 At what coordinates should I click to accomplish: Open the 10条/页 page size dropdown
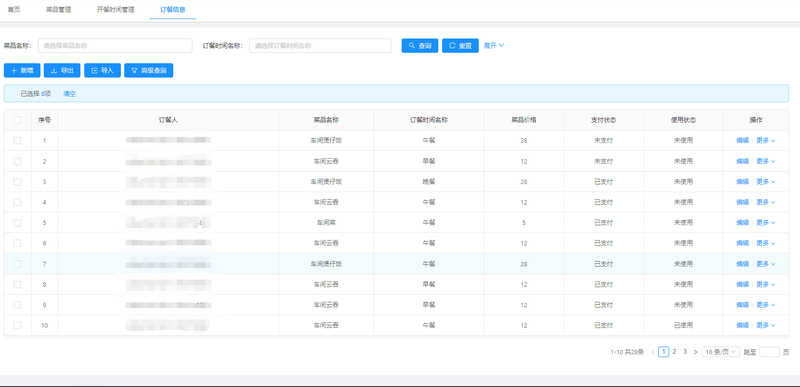pyautogui.click(x=720, y=352)
